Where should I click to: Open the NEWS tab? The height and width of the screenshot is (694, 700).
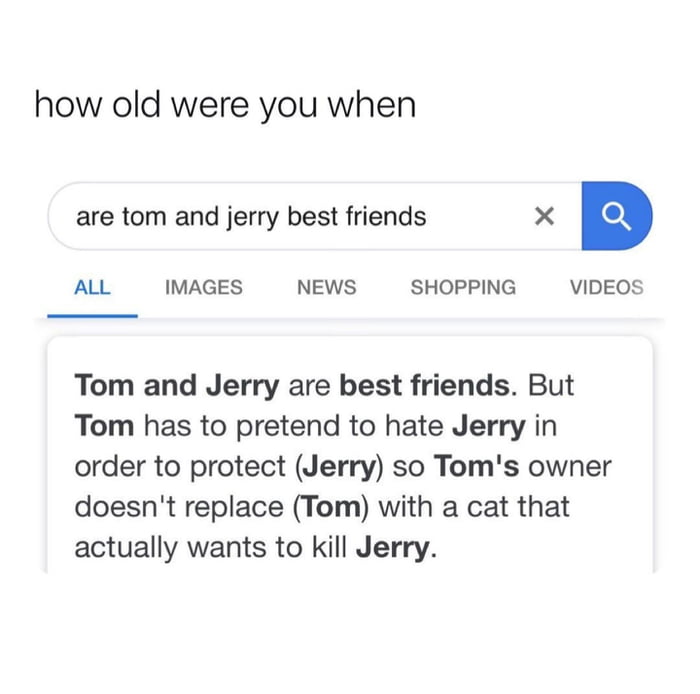(x=326, y=287)
